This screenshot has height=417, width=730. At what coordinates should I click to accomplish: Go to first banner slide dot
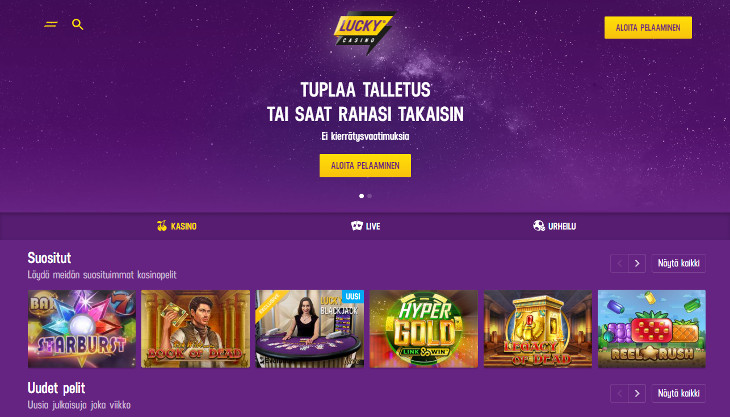[x=361, y=196]
